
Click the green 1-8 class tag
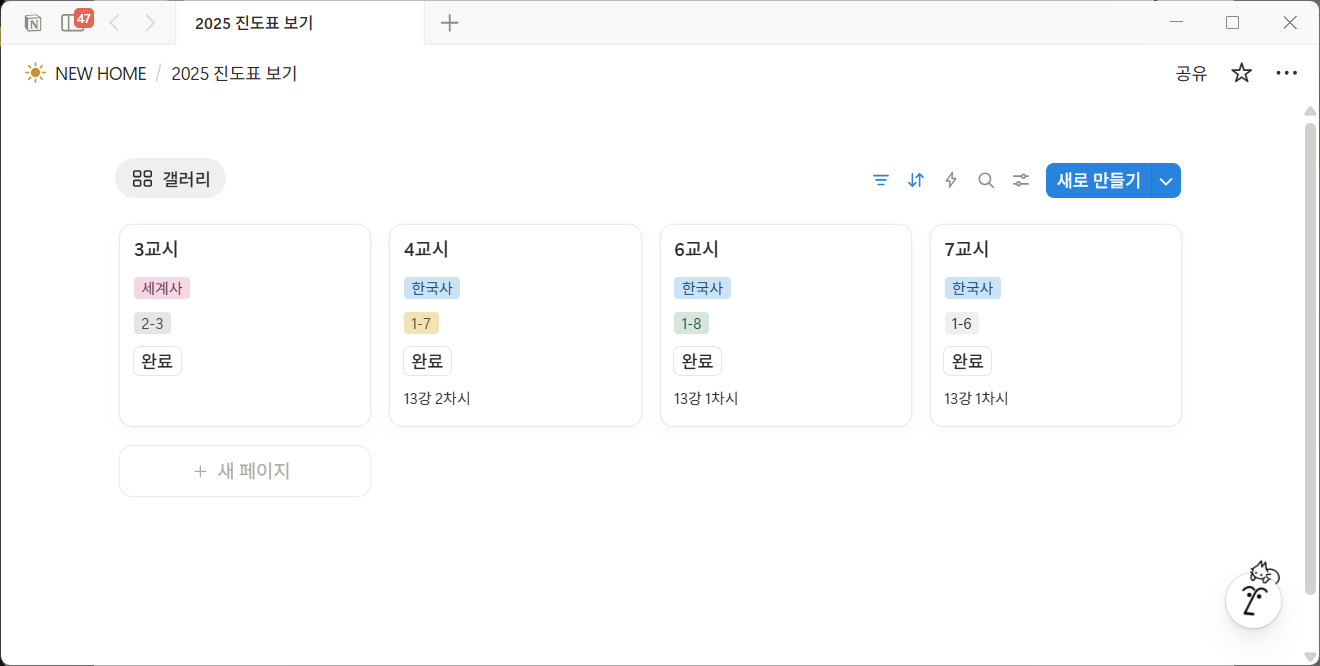click(691, 324)
